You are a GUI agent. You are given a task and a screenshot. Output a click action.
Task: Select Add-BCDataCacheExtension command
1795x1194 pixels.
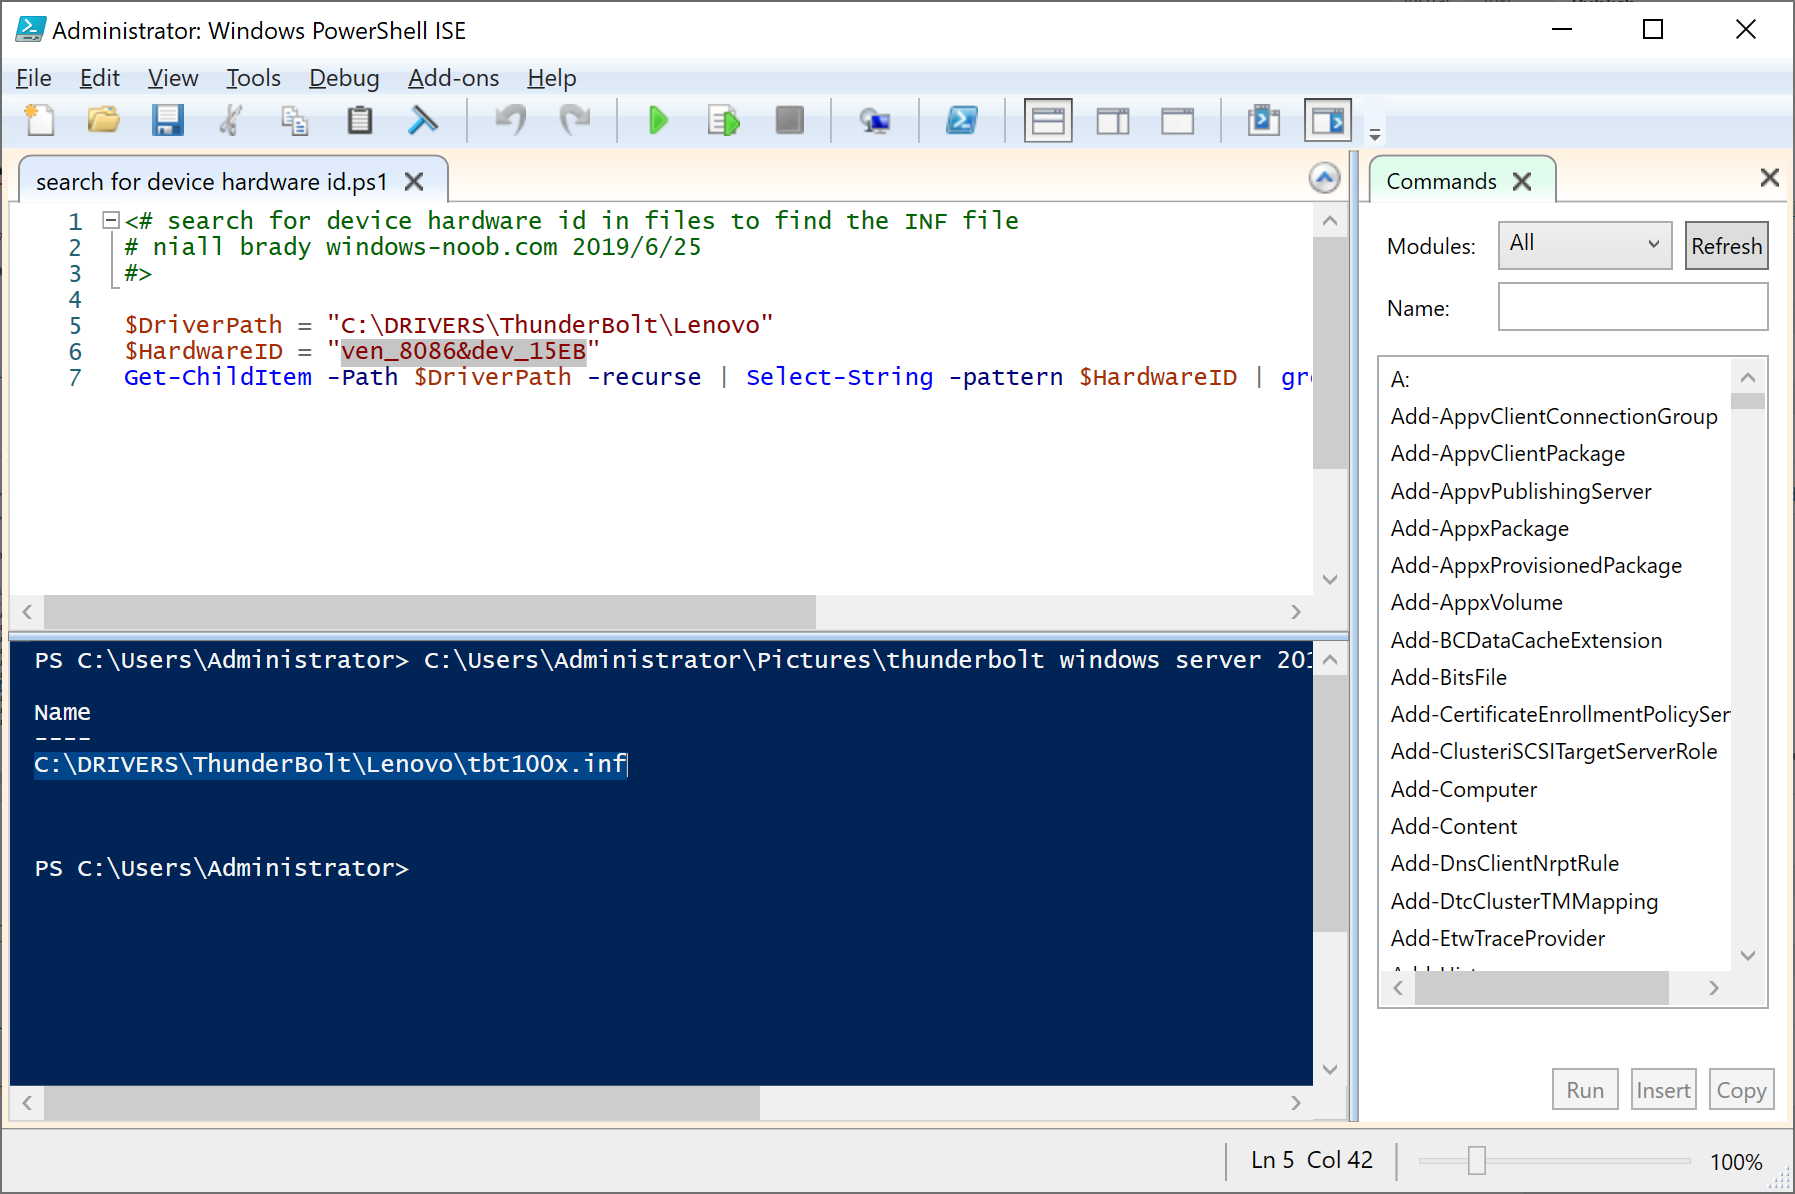tap(1526, 641)
